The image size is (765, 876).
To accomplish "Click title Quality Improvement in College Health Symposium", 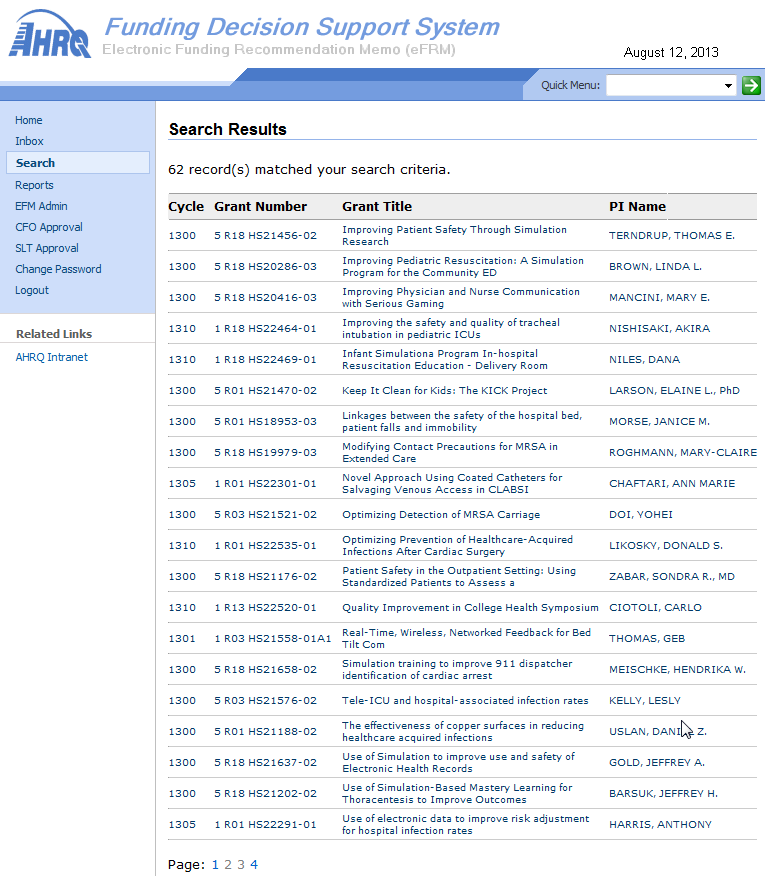I will pos(470,608).
